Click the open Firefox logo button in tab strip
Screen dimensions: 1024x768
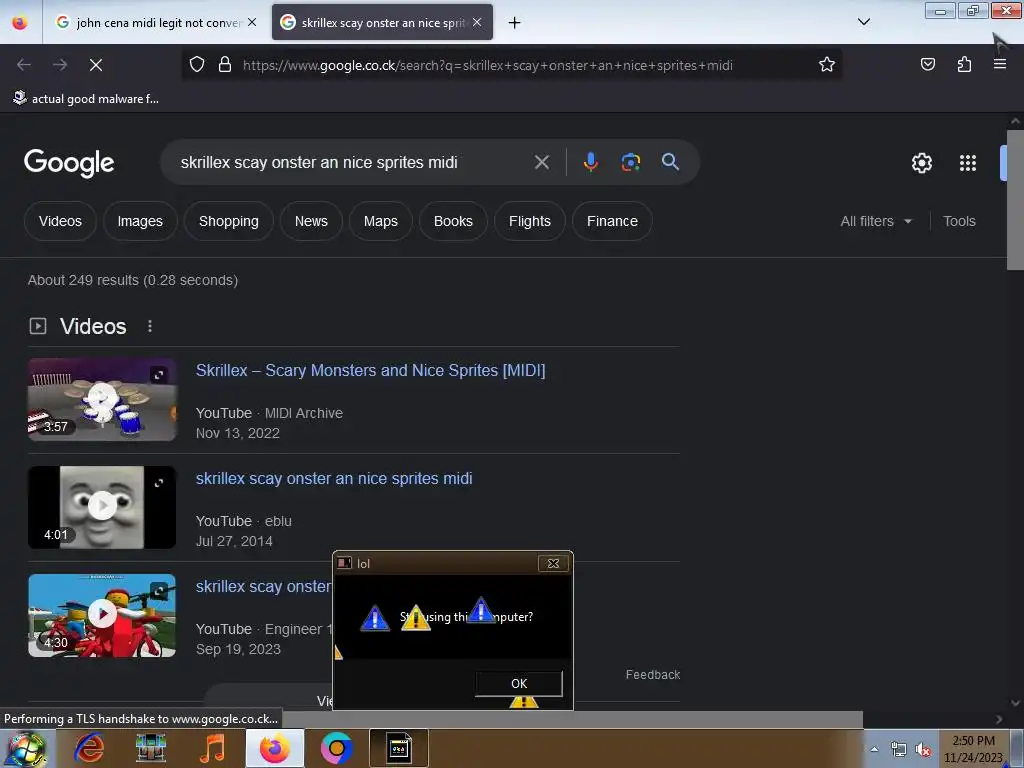(20, 23)
